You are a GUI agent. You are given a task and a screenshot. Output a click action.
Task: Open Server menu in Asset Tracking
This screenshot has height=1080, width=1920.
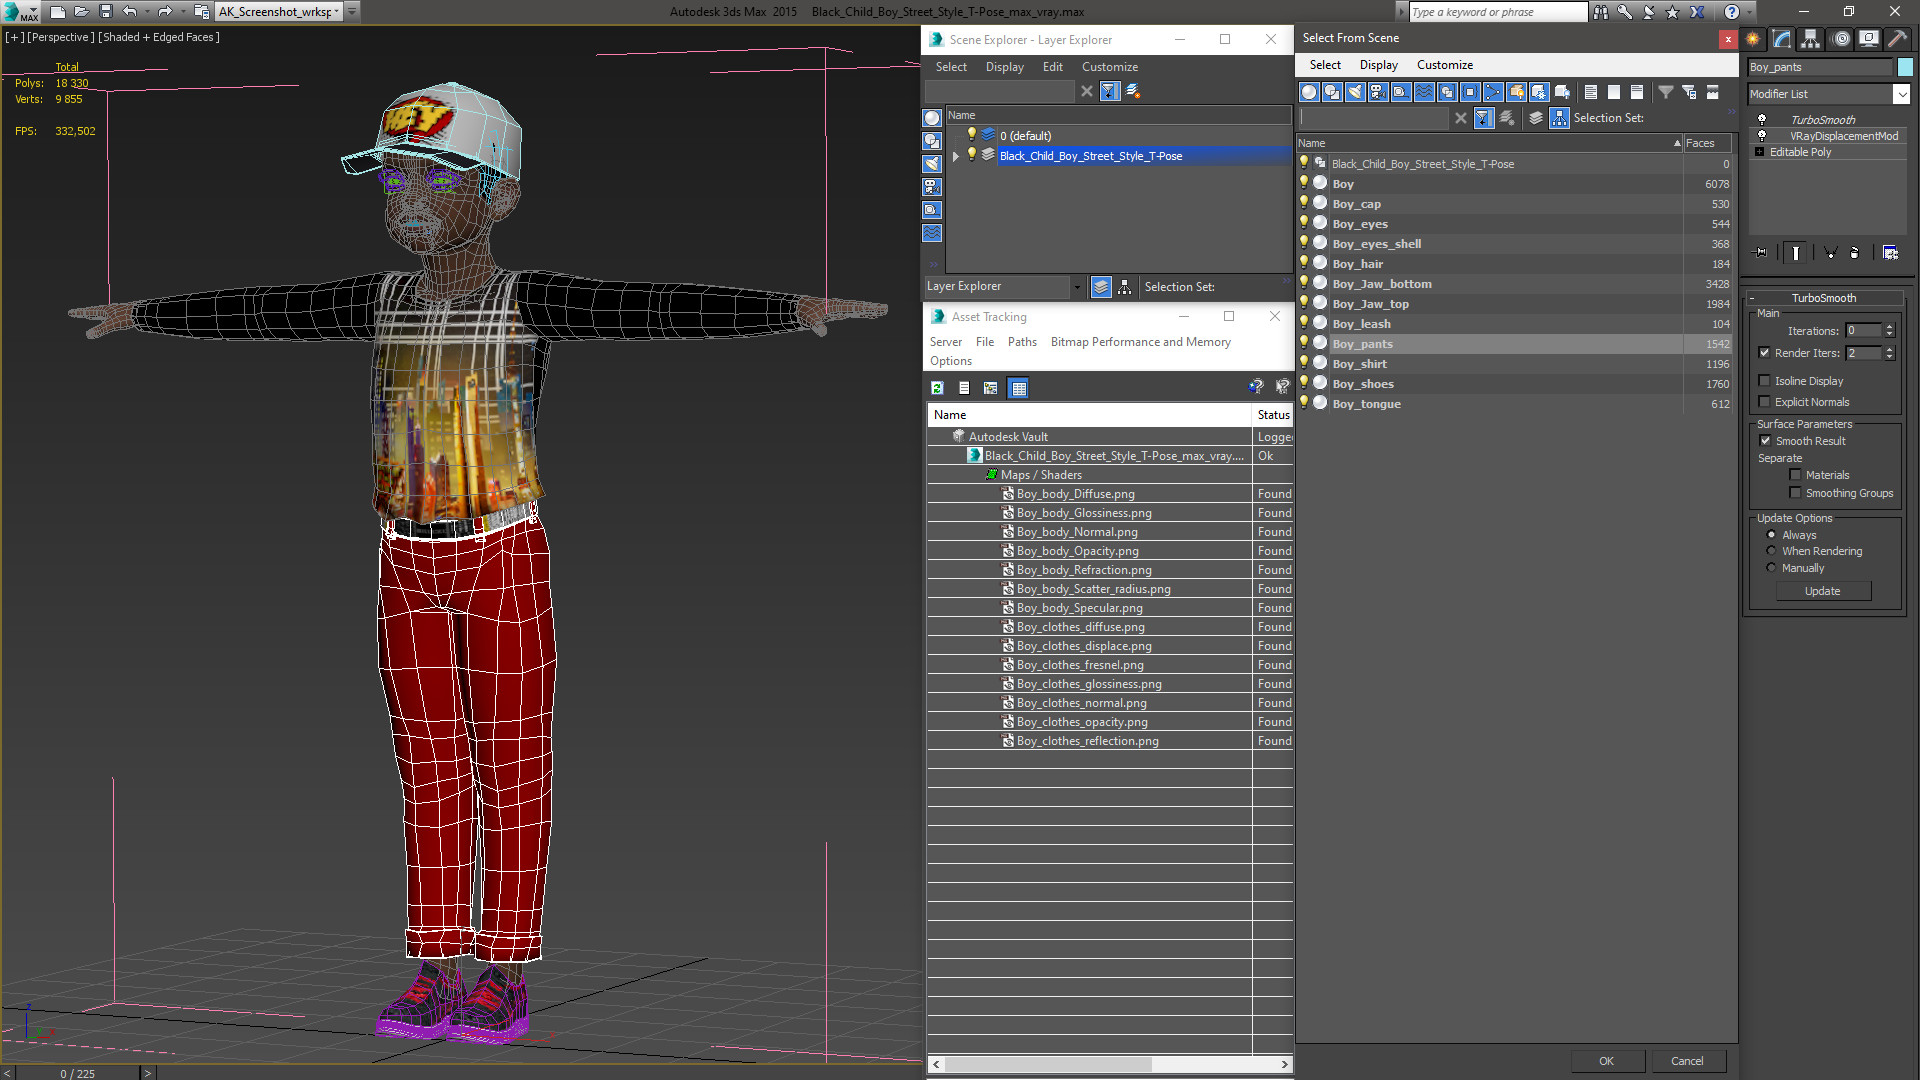[945, 342]
